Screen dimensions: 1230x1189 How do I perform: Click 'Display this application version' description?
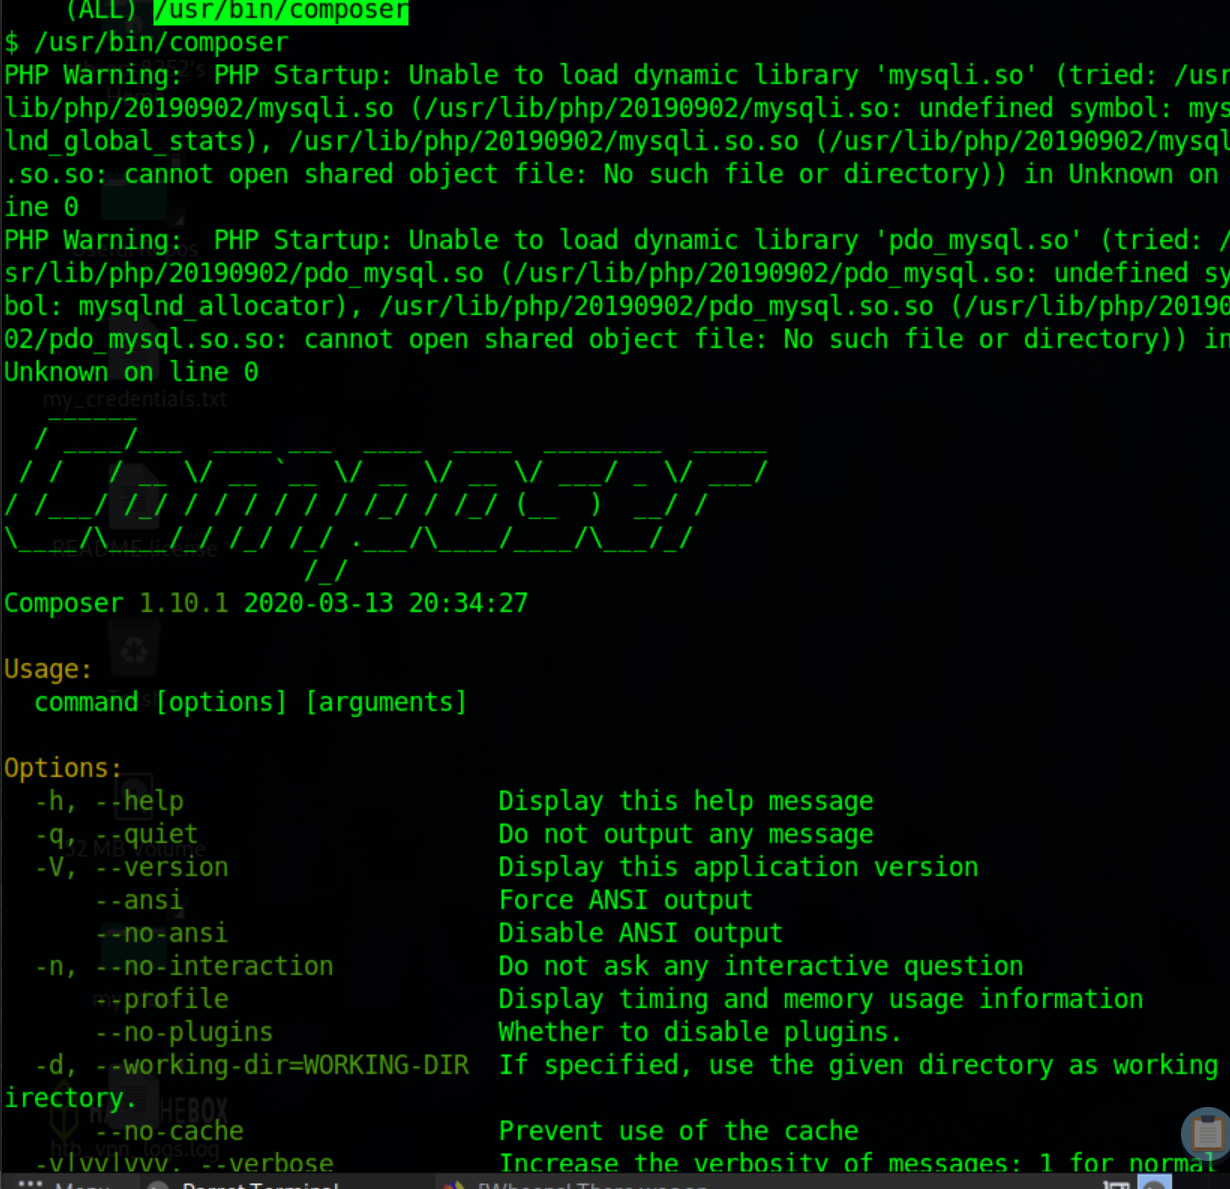738,867
